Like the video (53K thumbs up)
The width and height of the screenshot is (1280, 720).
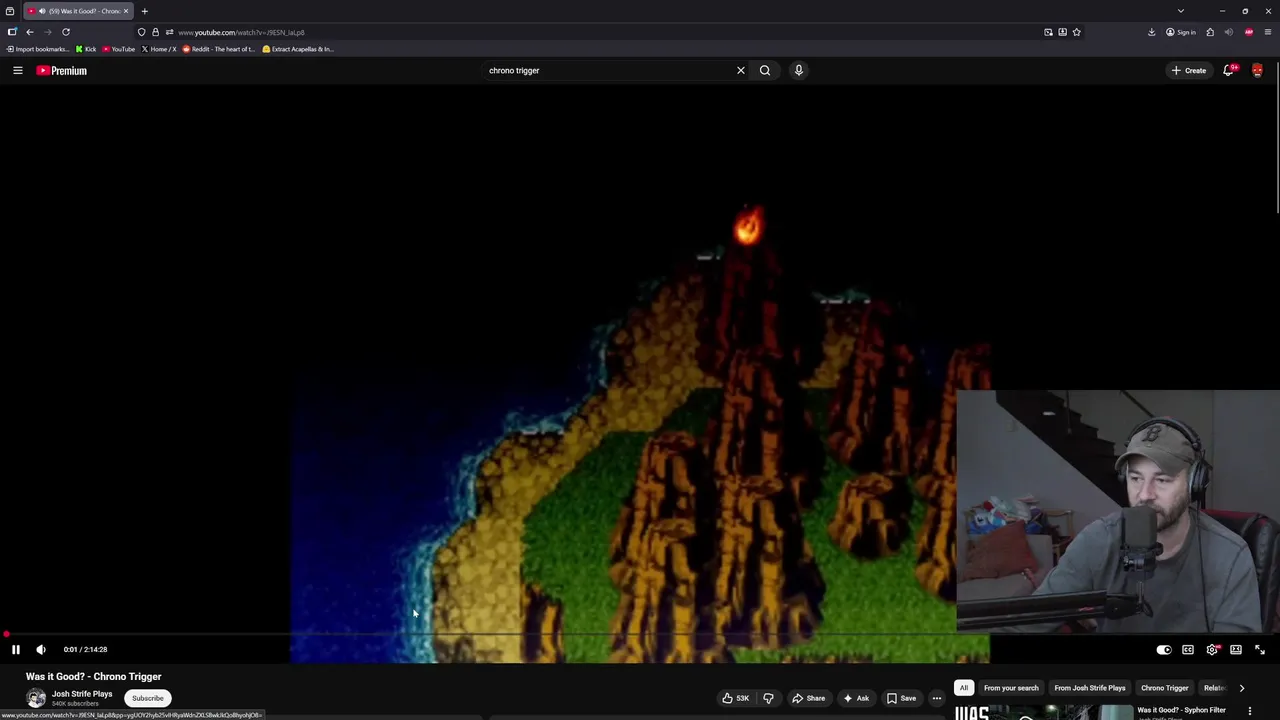click(736, 698)
